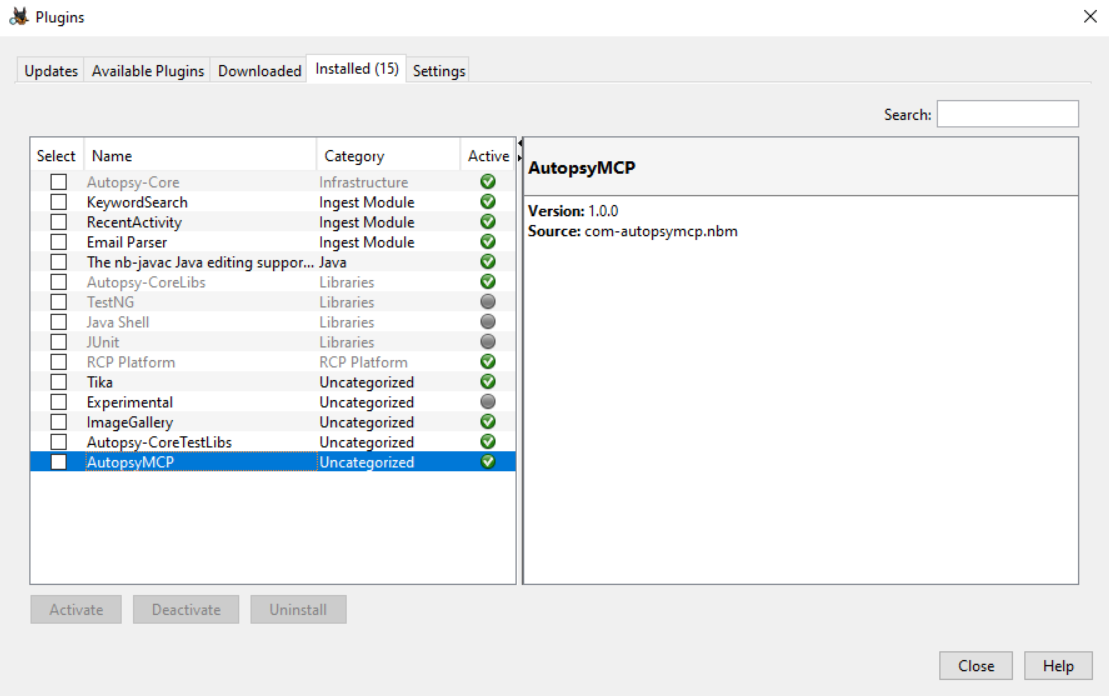
Task: Select the ImageGallery plugin name
Action: click(130, 422)
